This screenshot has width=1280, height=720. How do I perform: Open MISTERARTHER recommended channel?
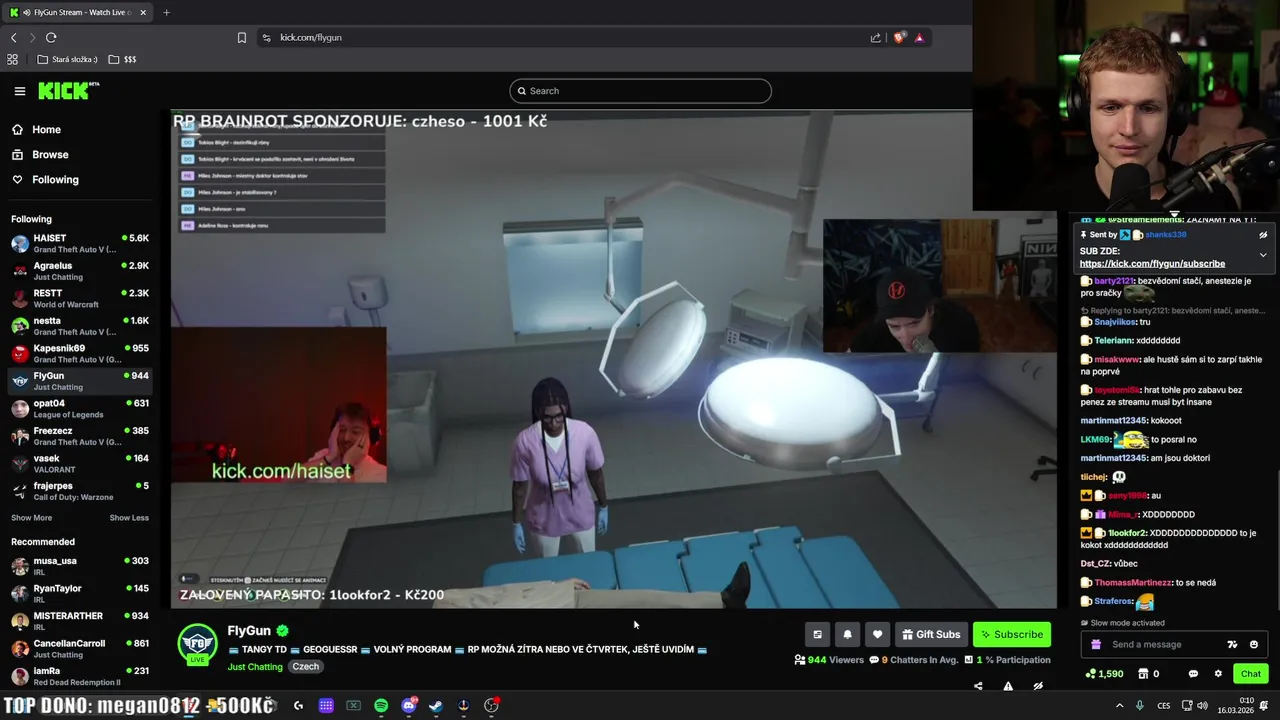[80, 621]
